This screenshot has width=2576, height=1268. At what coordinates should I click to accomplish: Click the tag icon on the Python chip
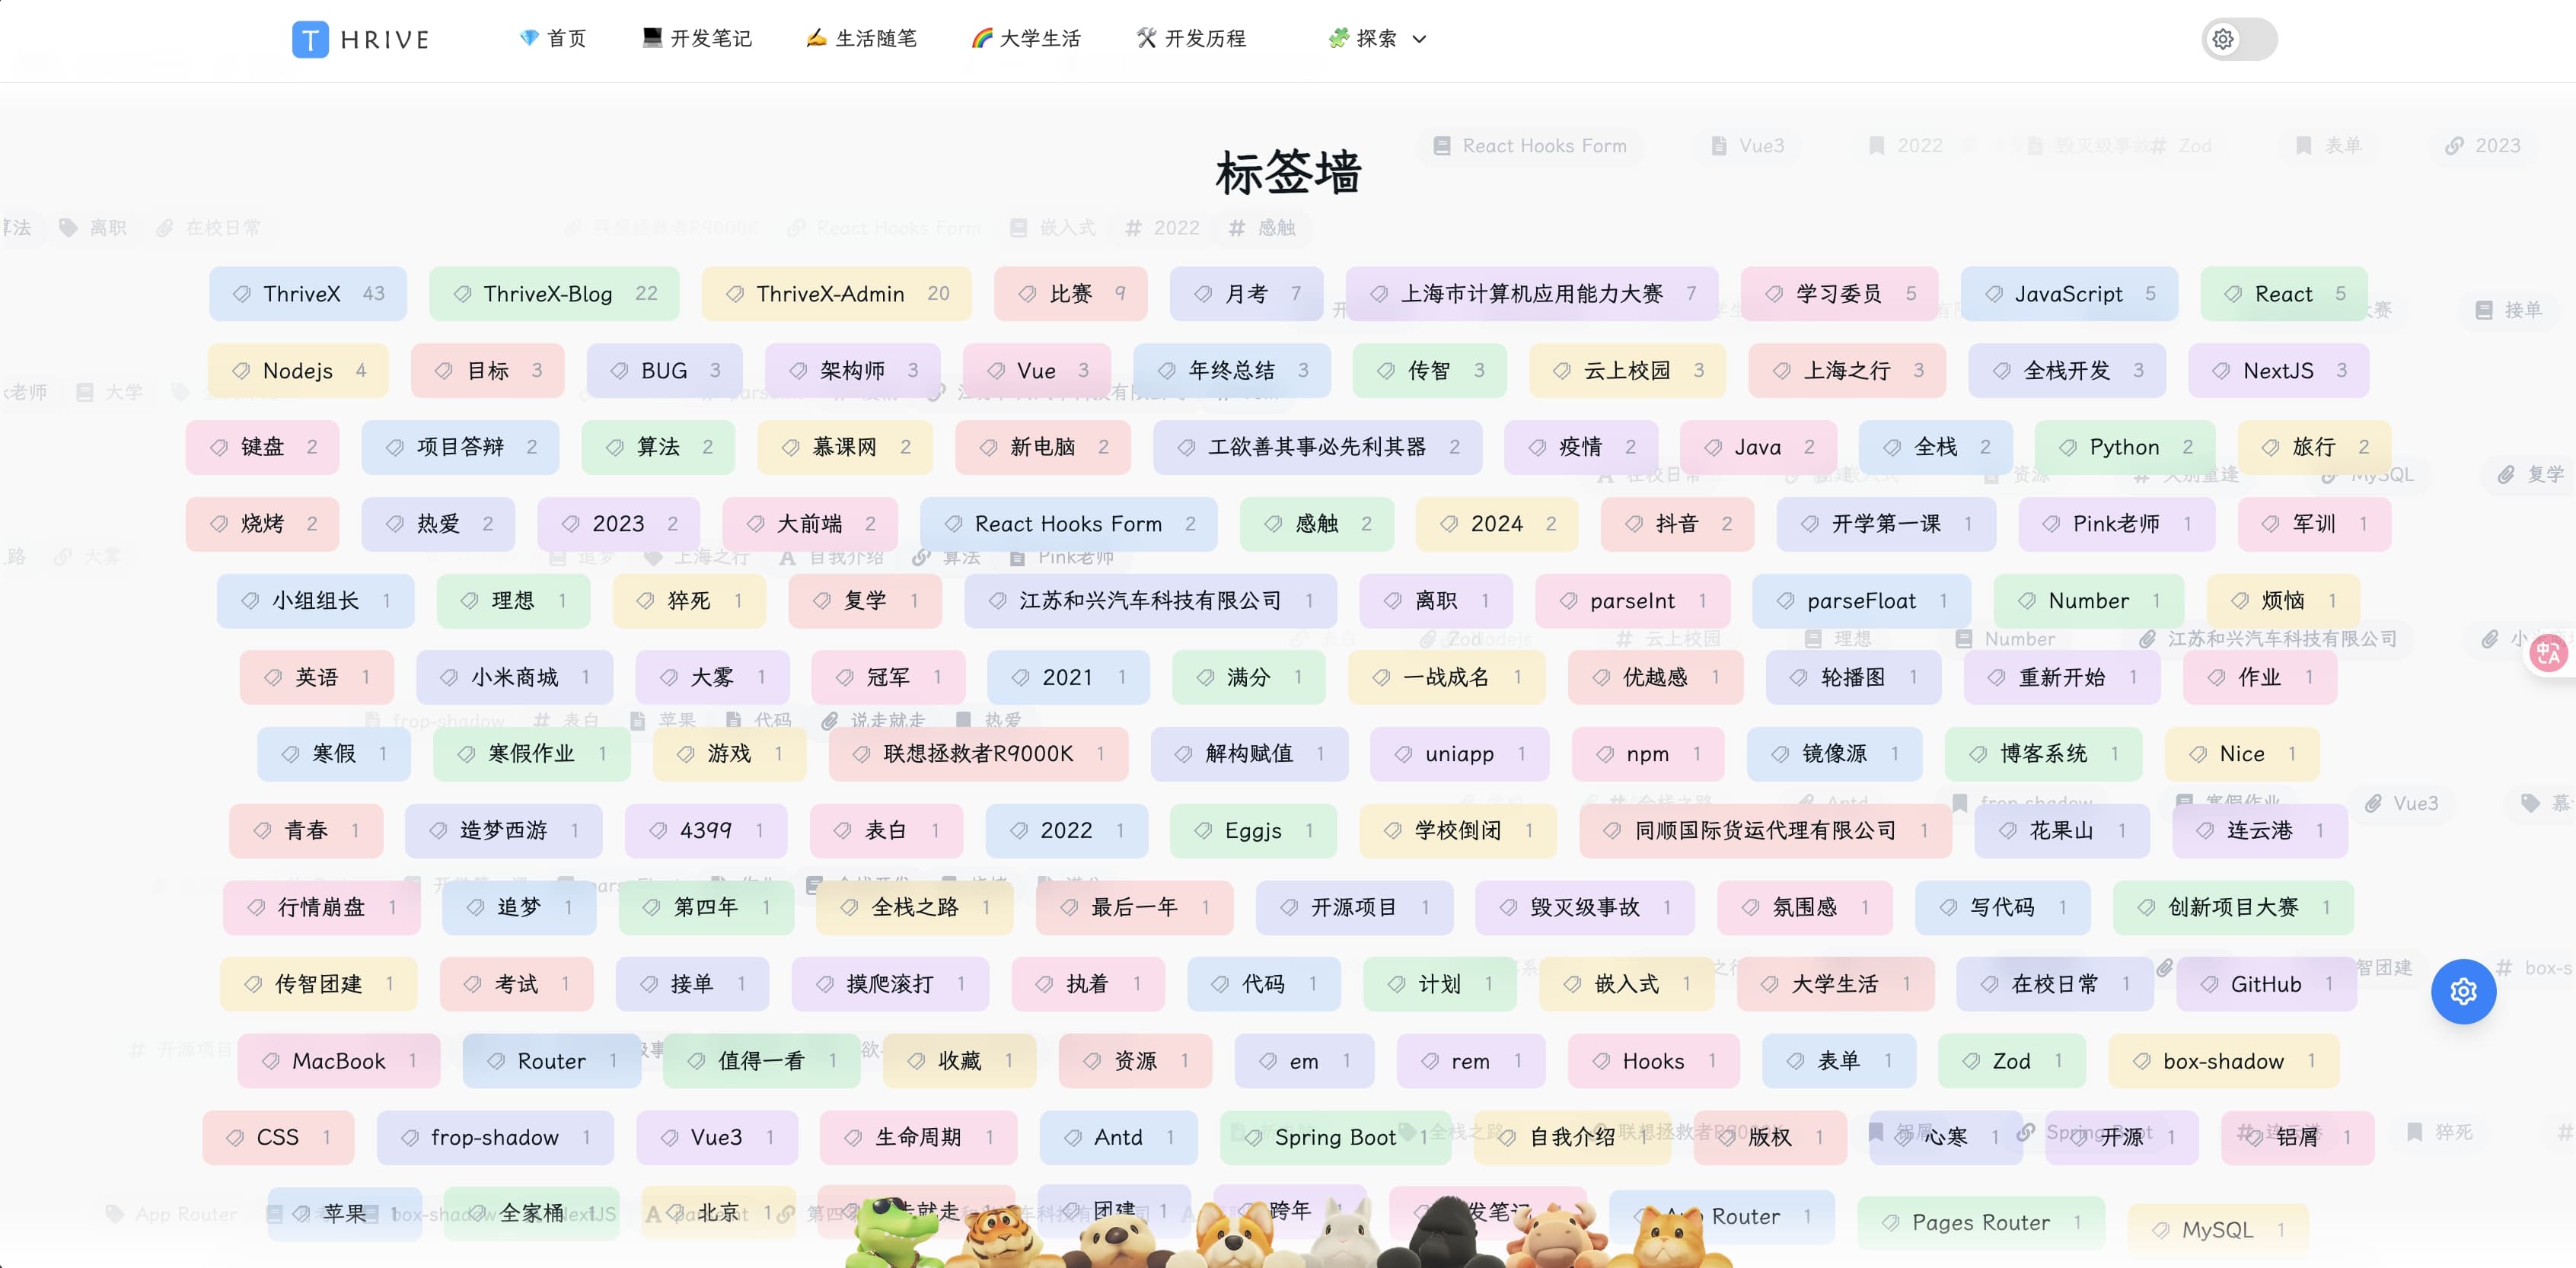(x=2067, y=447)
